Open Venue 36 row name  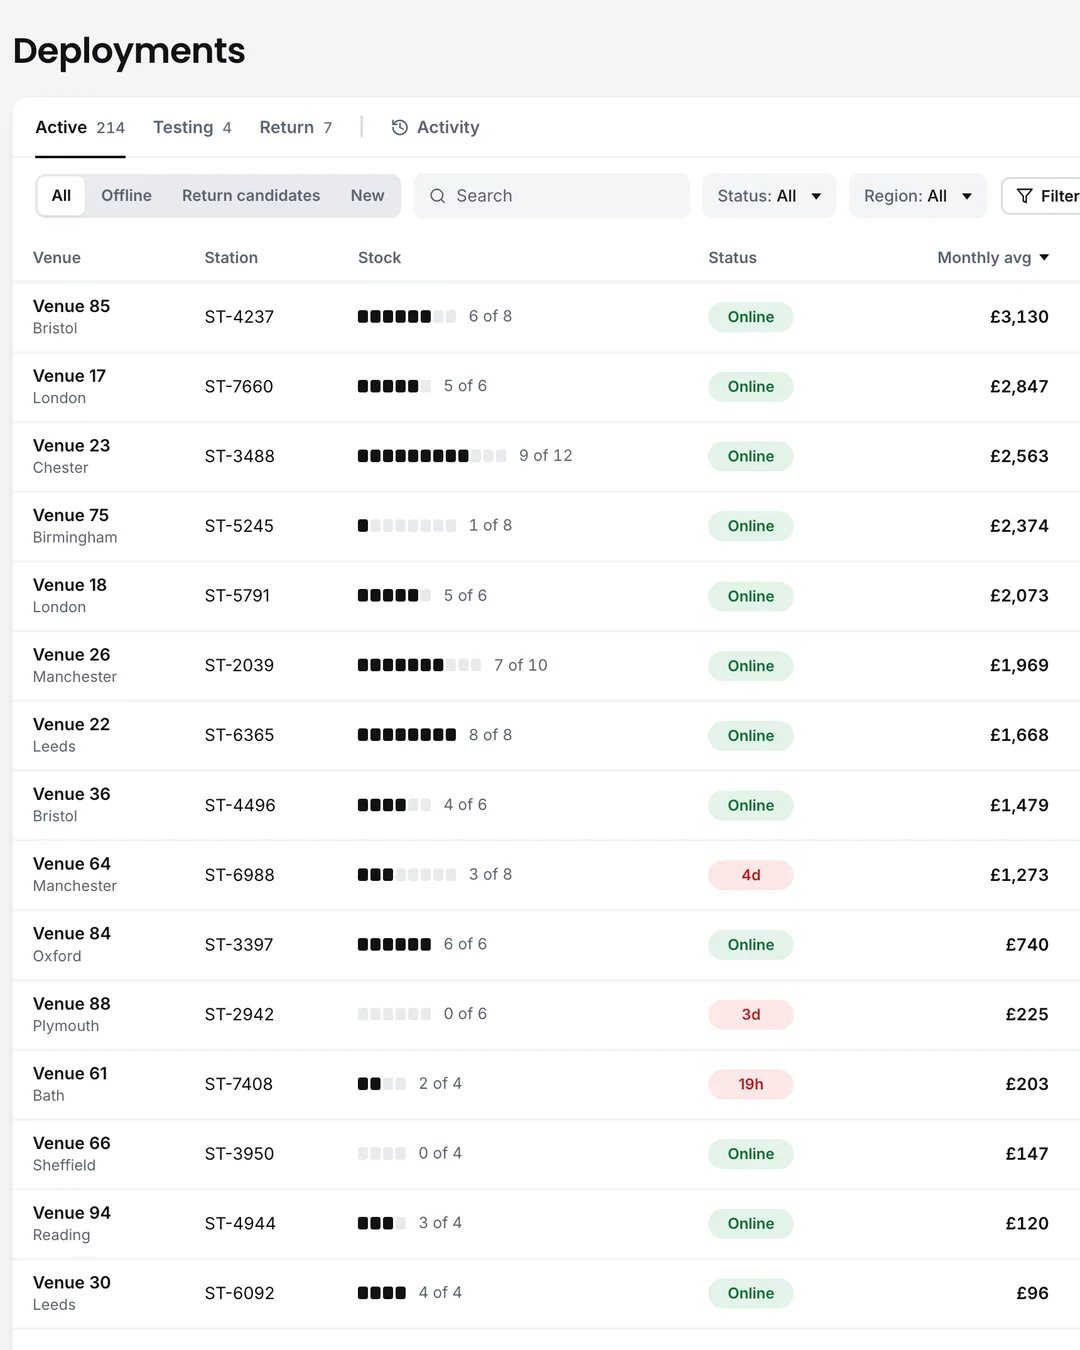(71, 794)
